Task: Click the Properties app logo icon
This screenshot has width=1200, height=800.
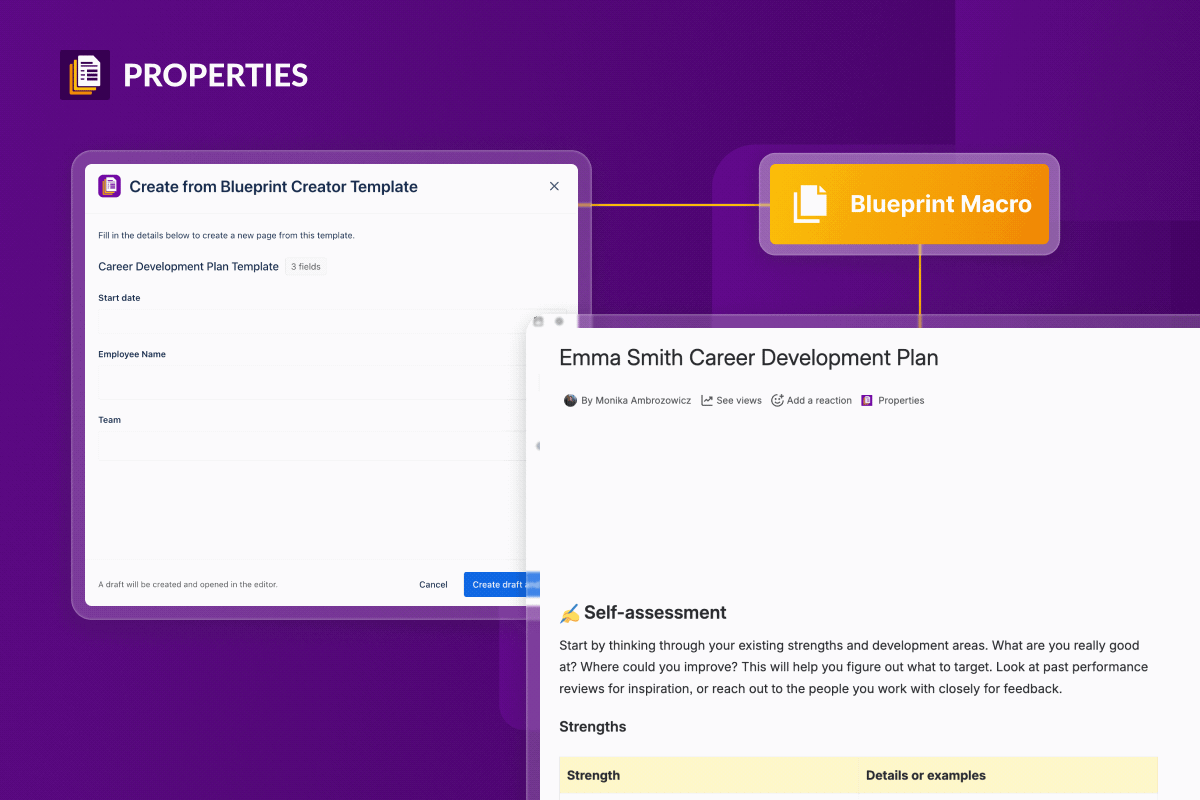Action: pyautogui.click(x=85, y=75)
